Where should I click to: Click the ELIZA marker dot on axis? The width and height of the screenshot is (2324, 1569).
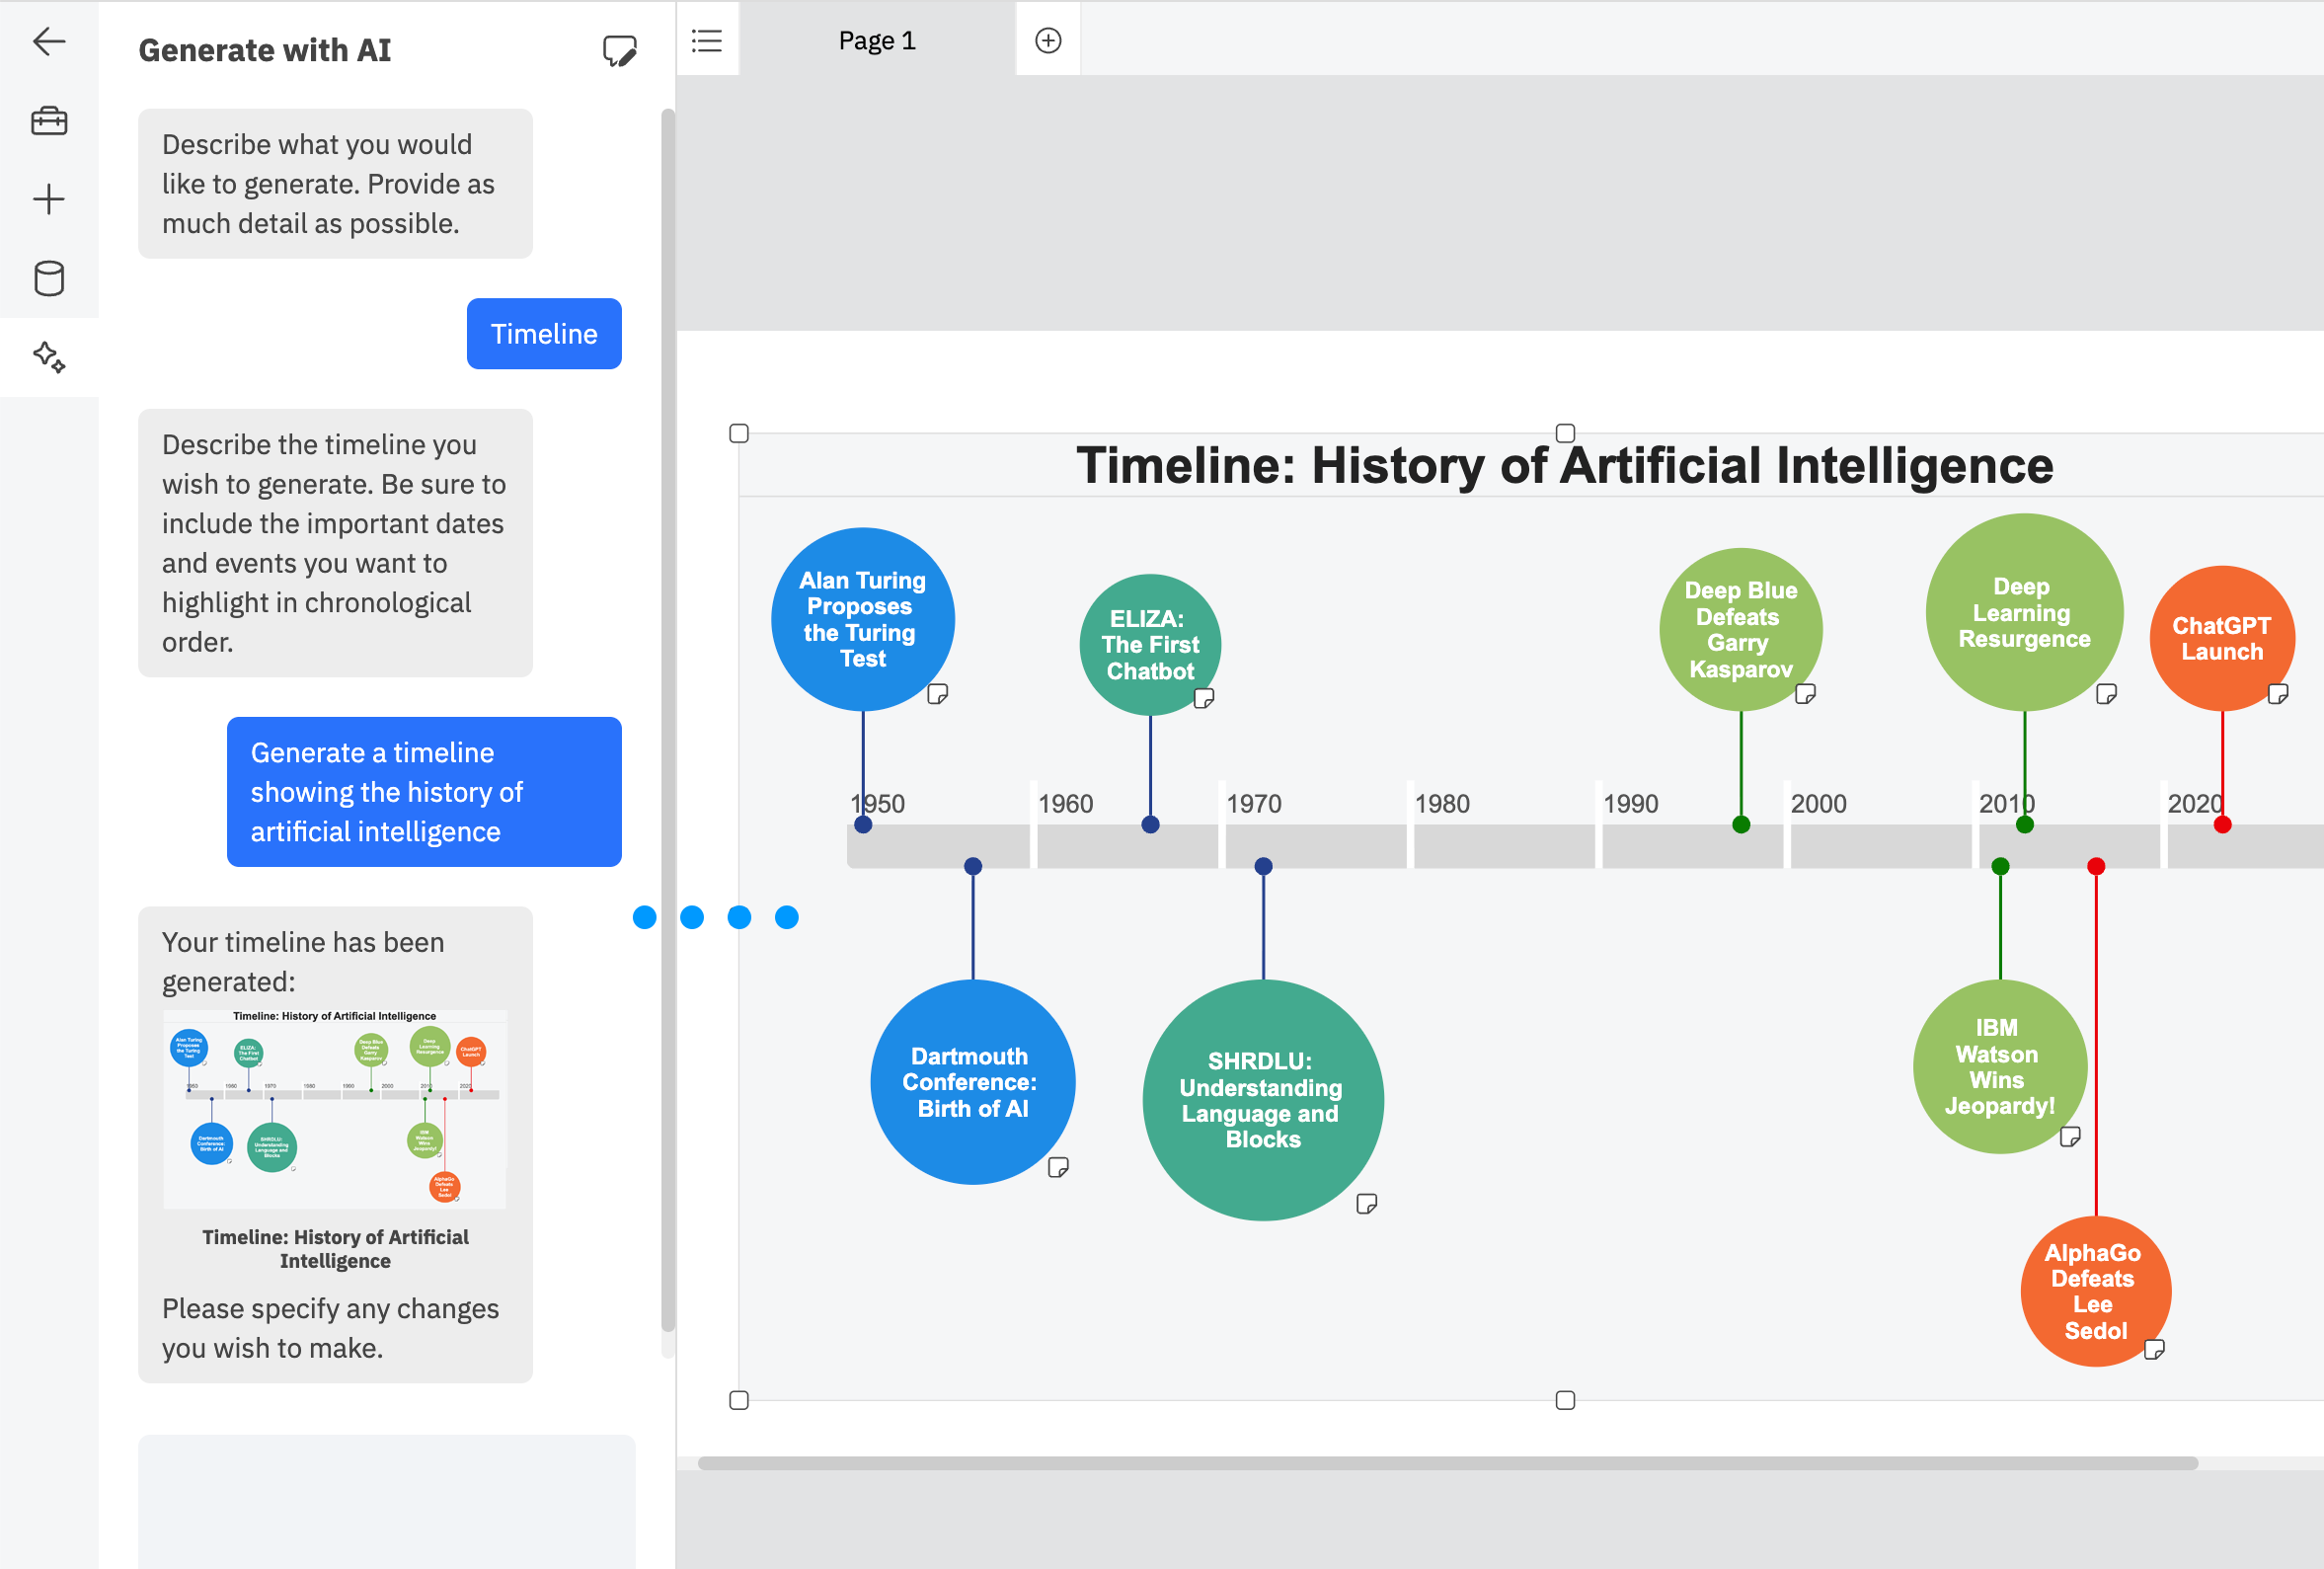pyautogui.click(x=1150, y=824)
